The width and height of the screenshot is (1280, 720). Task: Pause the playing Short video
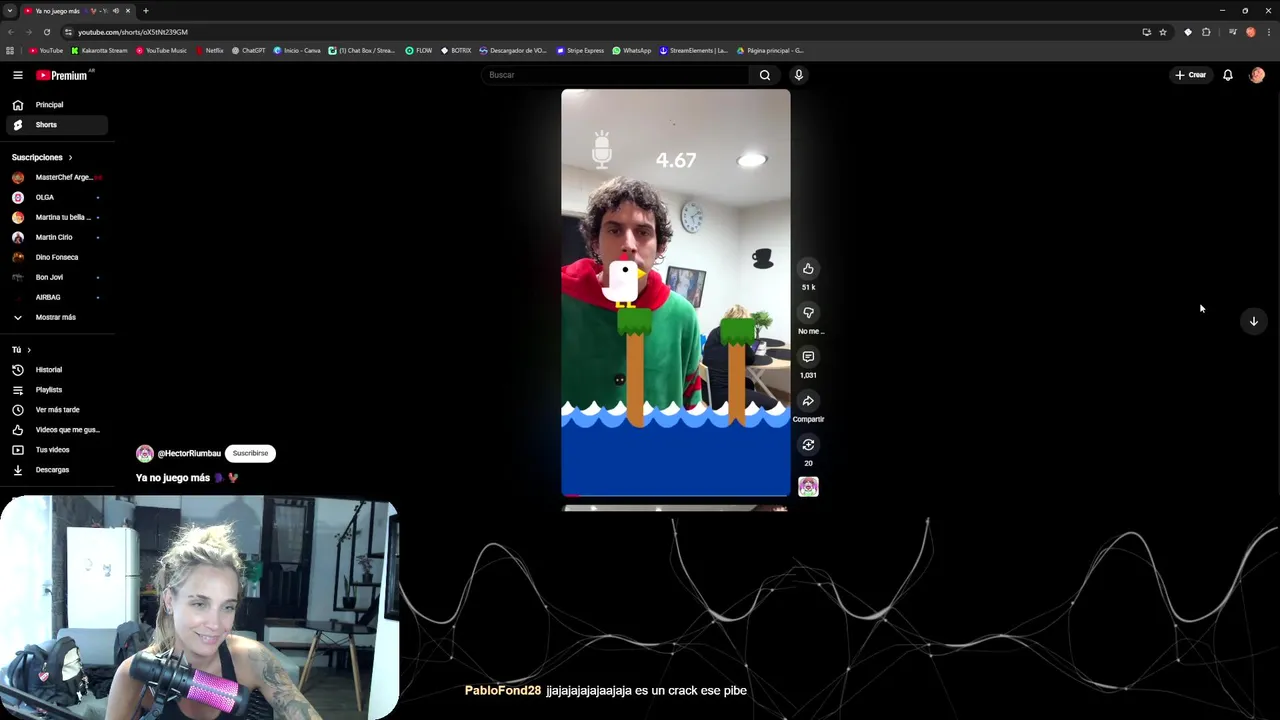(675, 293)
